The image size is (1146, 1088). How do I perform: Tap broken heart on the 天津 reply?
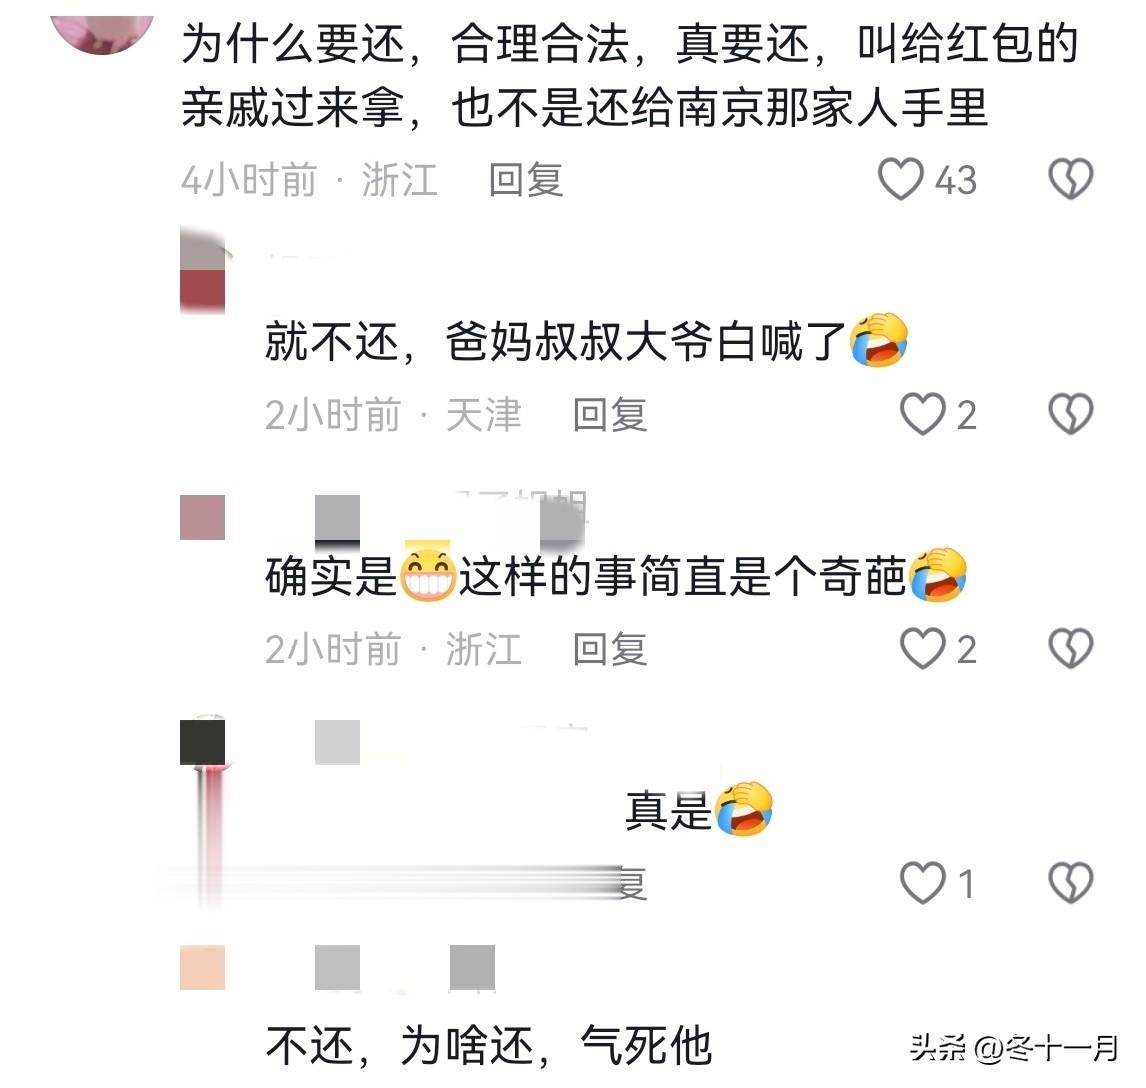(x=1071, y=414)
